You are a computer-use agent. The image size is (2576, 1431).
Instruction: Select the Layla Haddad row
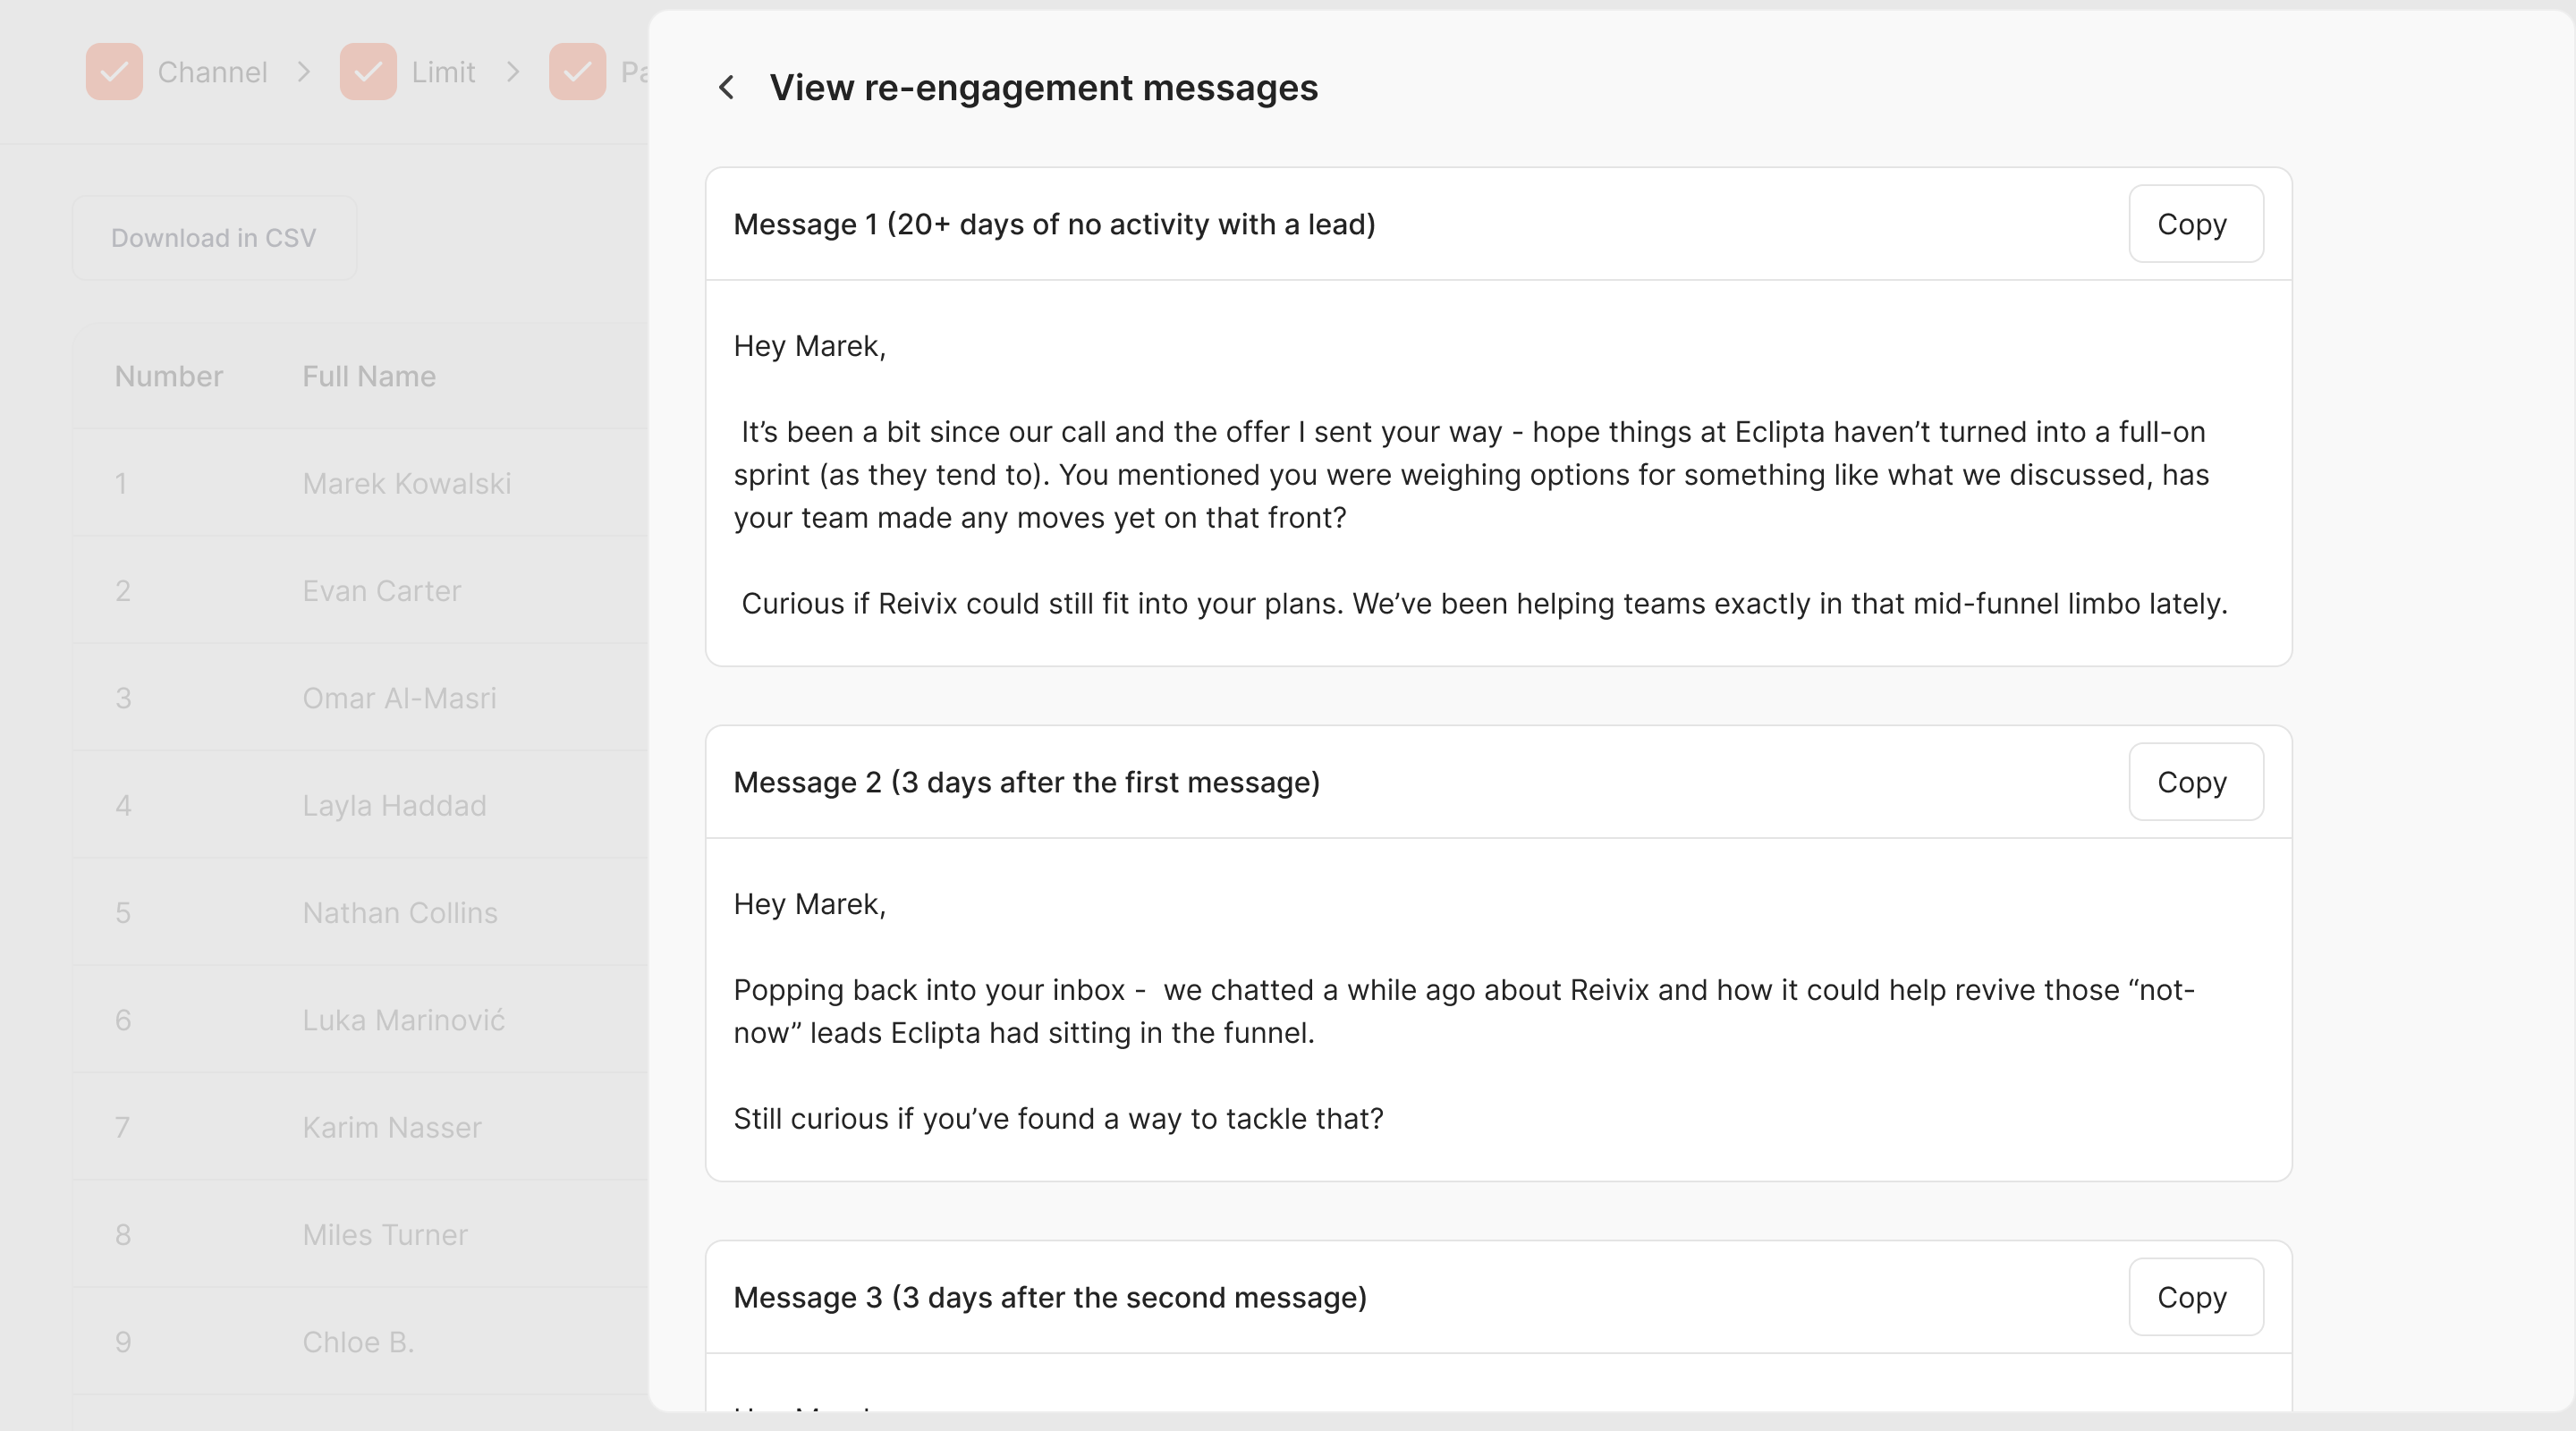click(394, 806)
